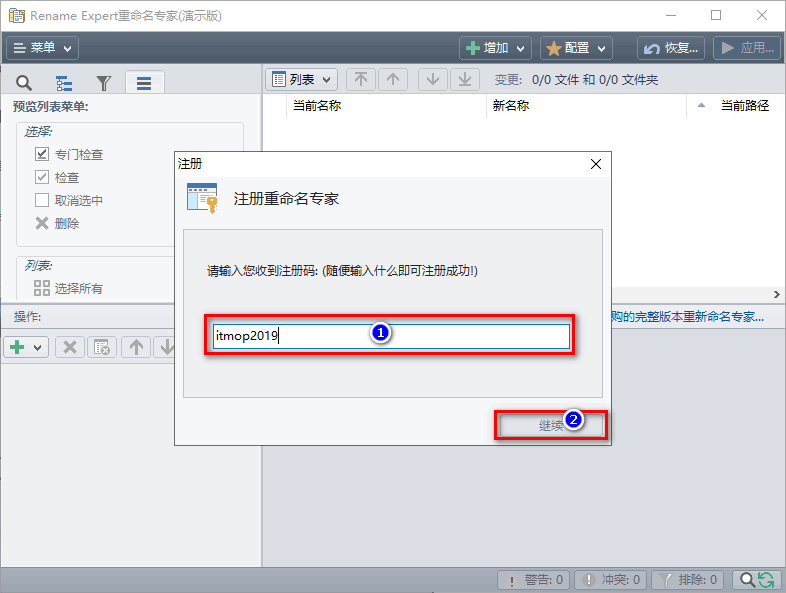Open the green plus add-action dropdown
786x593 pixels.
[26, 347]
